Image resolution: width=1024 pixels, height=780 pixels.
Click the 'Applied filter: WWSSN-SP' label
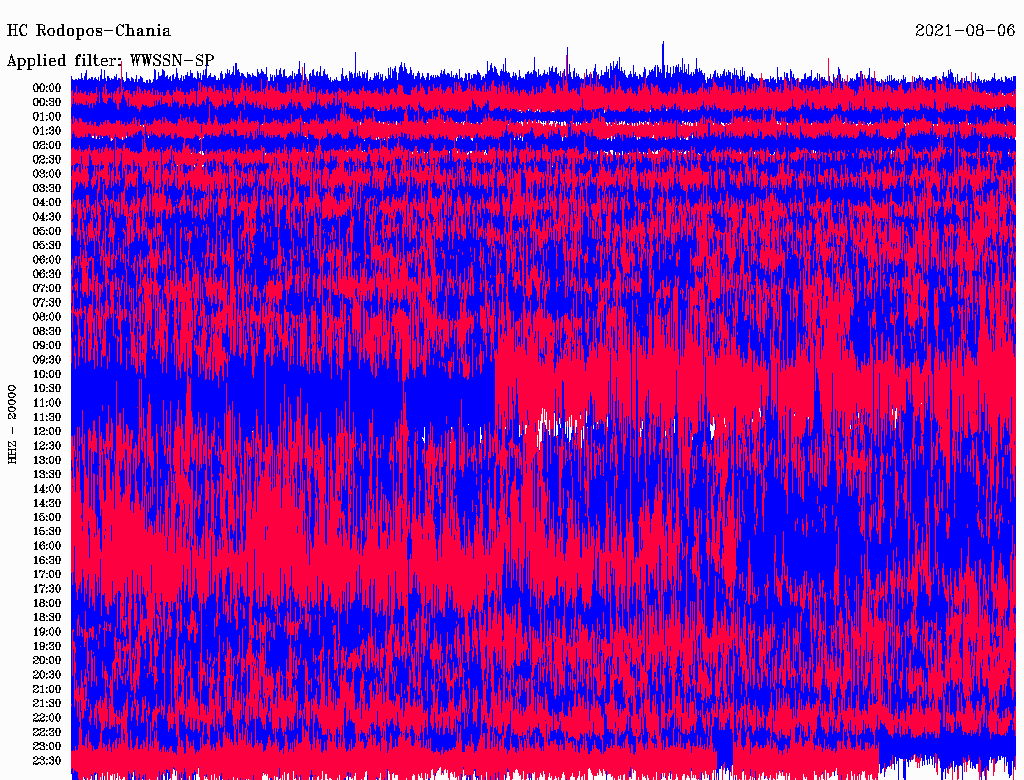coord(110,61)
